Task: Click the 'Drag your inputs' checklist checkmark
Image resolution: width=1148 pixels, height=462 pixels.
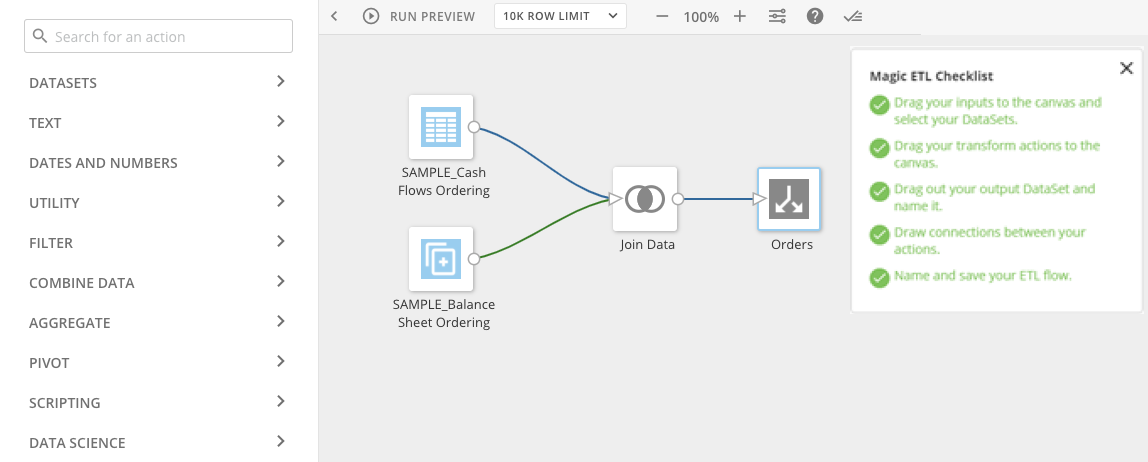Action: coord(879,105)
